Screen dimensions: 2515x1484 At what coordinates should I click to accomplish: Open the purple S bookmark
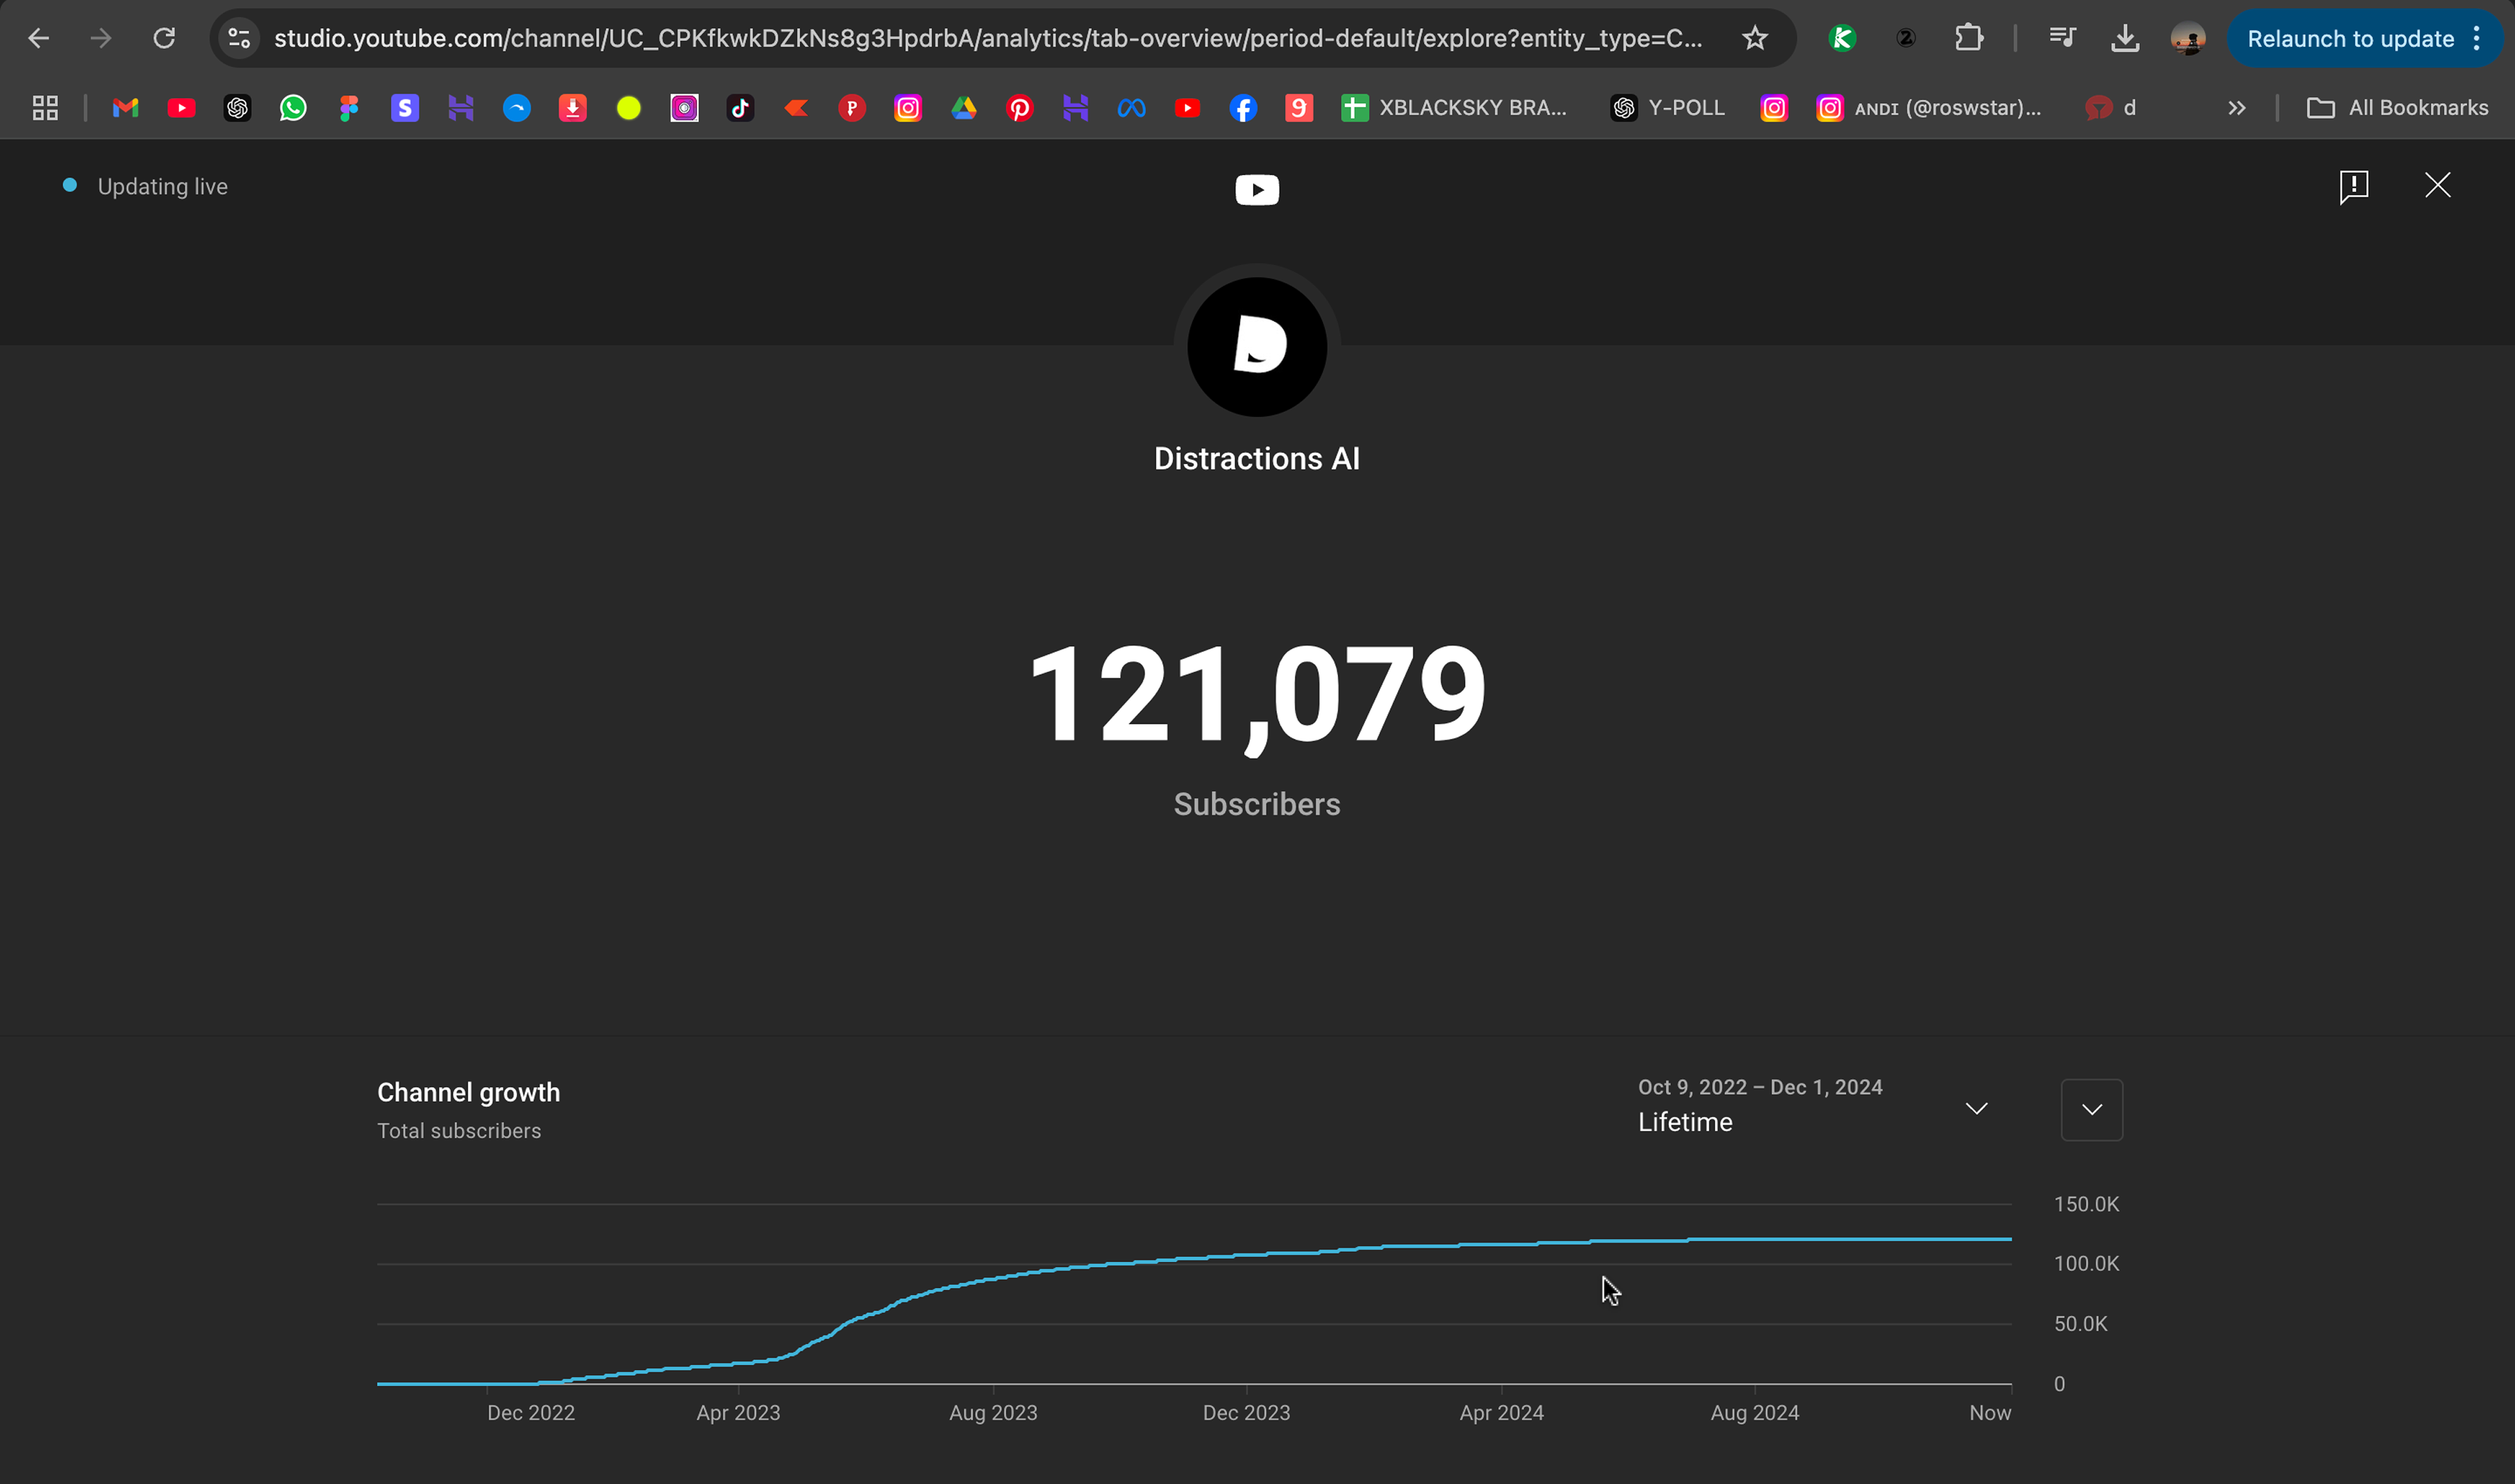point(405,108)
